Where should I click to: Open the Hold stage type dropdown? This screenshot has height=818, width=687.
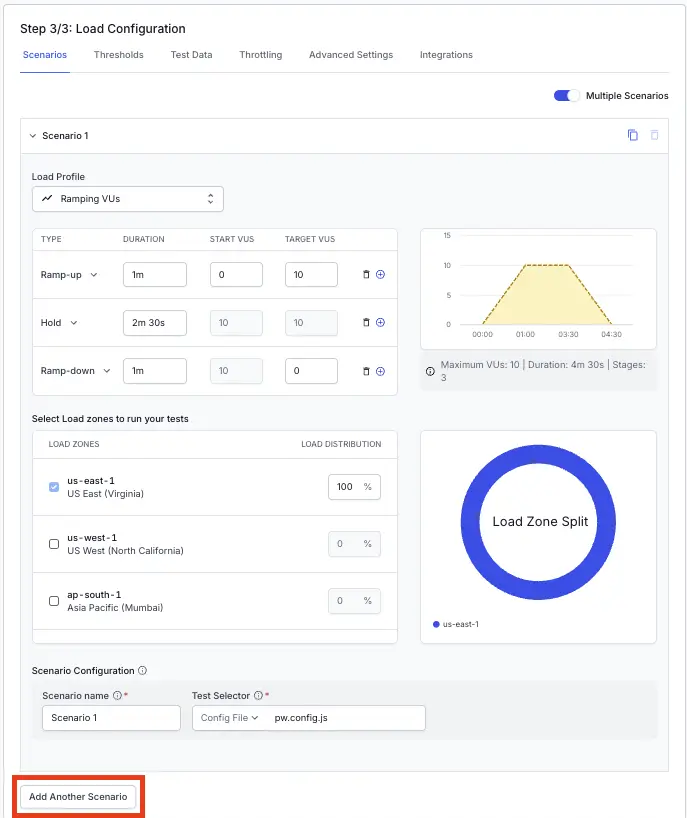[59, 322]
